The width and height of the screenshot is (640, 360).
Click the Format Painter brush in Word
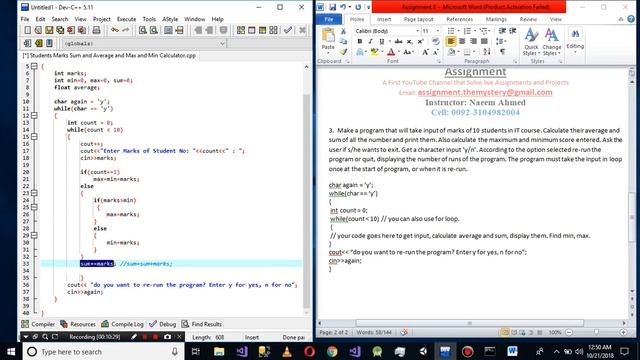(x=343, y=52)
